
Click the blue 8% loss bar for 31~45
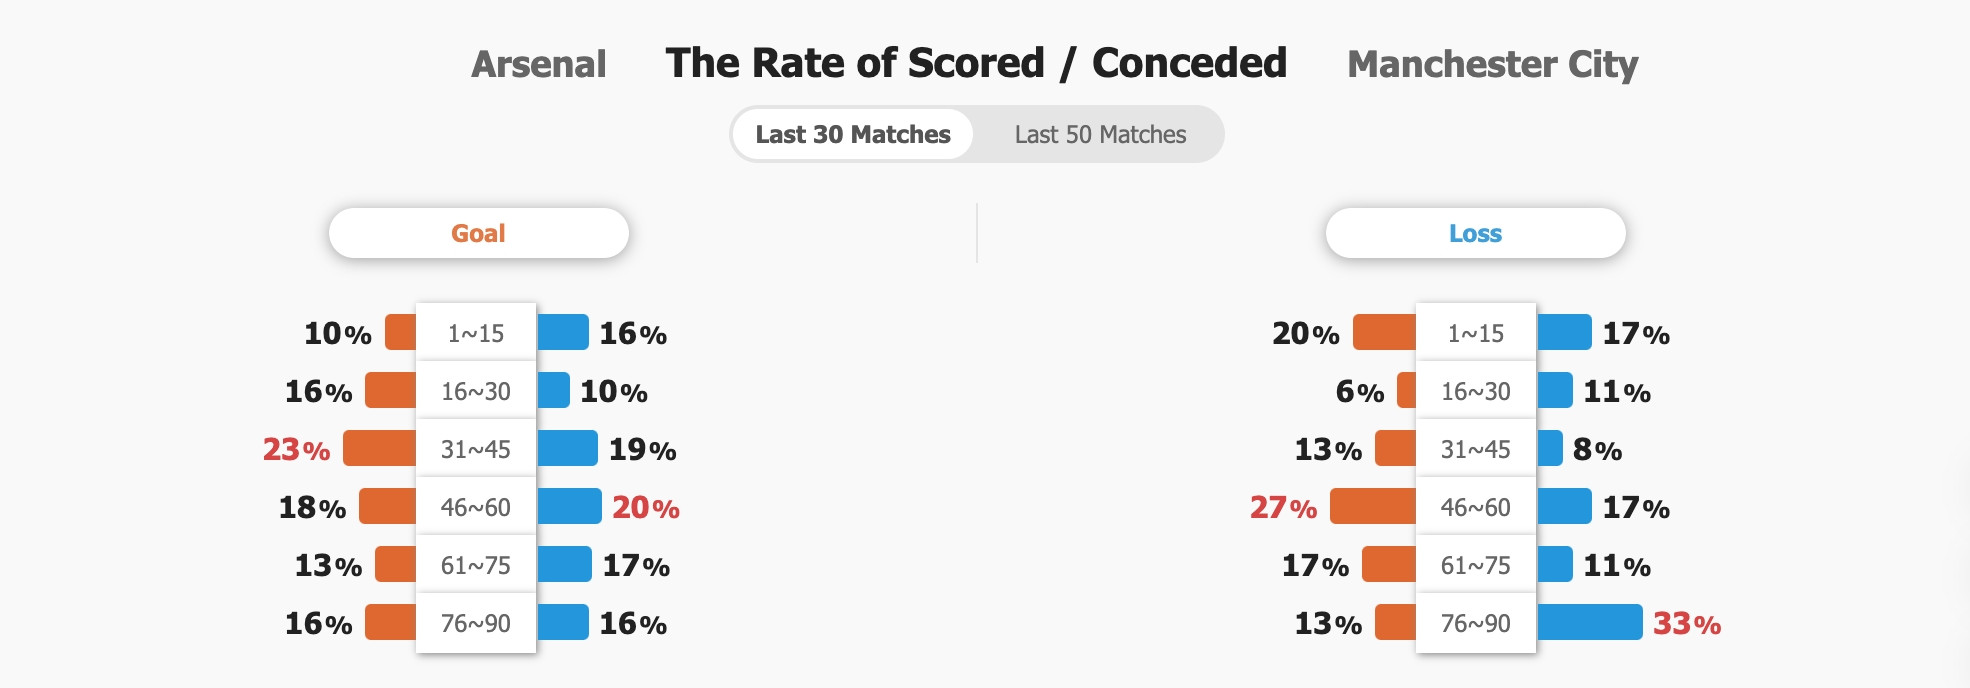[1550, 448]
